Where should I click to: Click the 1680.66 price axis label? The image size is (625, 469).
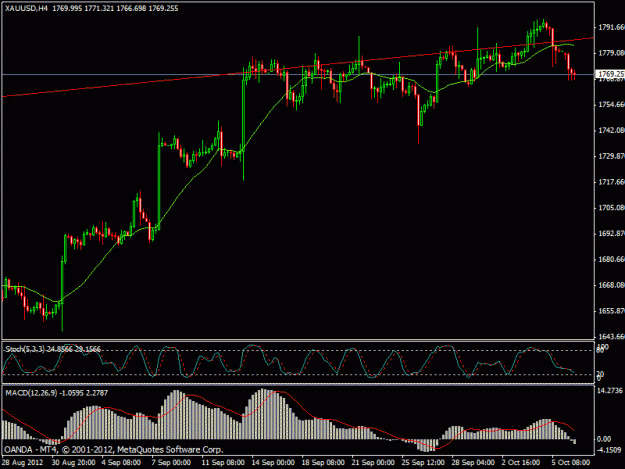coord(611,259)
